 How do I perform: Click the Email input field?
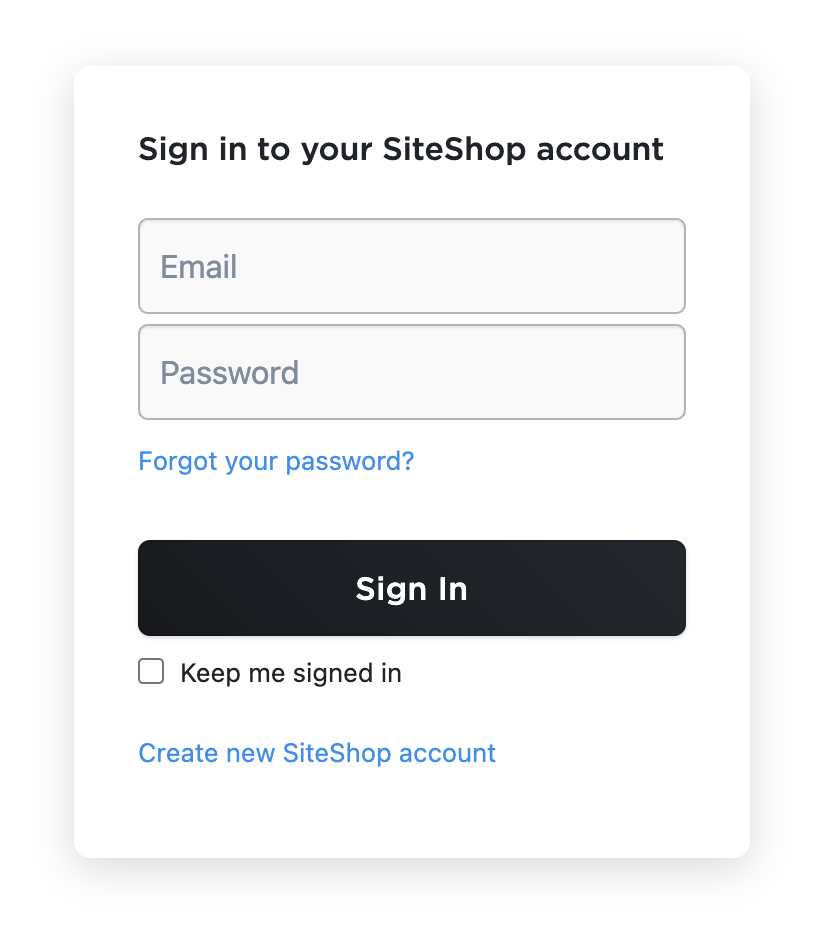tap(412, 266)
